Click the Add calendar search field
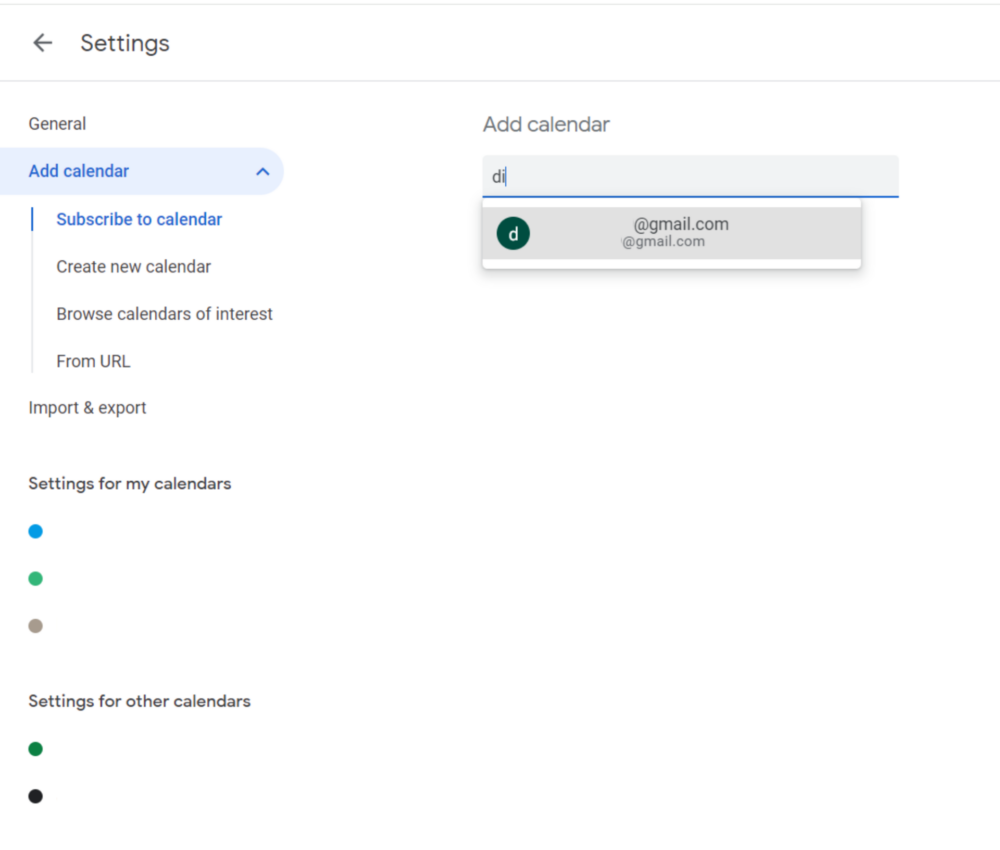1000x850 pixels. point(690,177)
